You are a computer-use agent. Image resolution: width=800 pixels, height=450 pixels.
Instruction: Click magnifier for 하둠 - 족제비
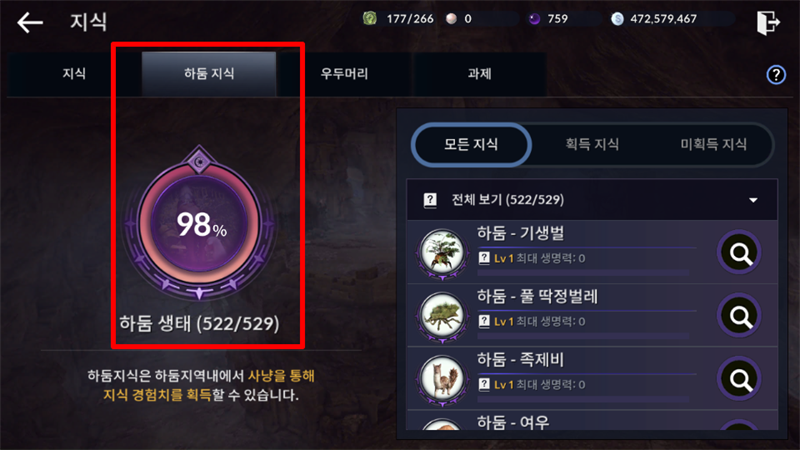(x=740, y=379)
